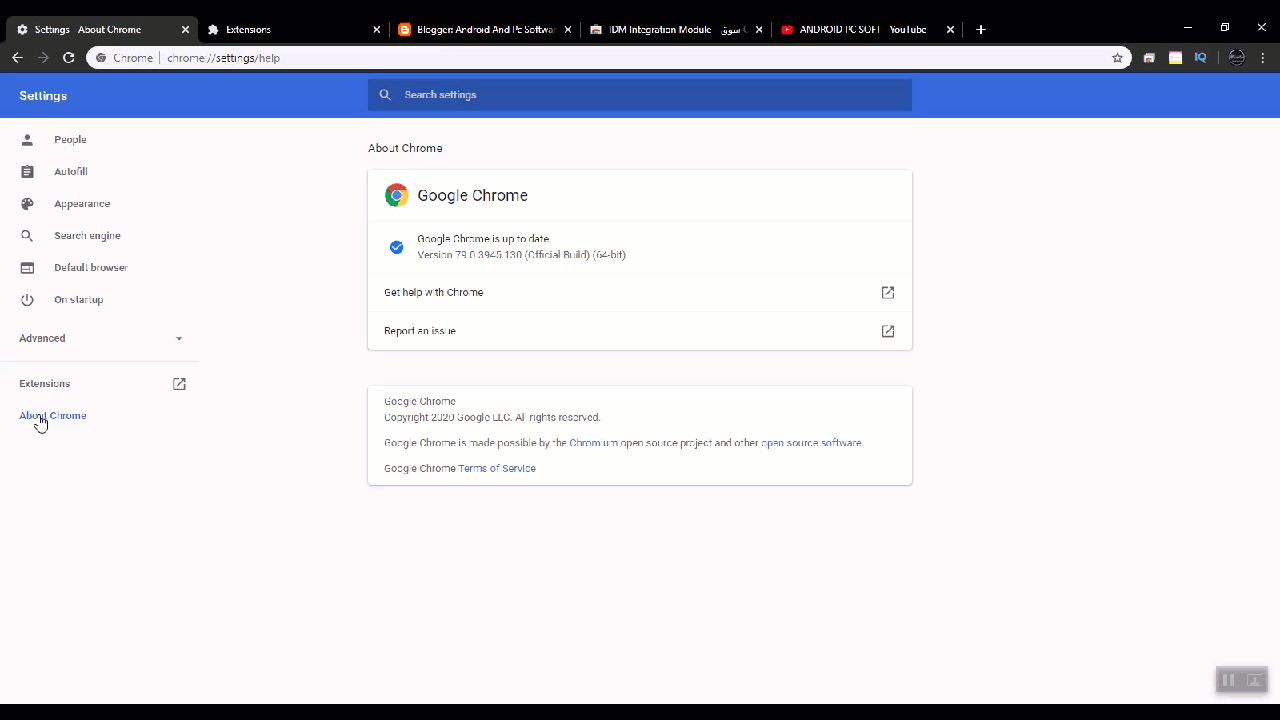Click the Copyright 2020 Google LLC text

492,418
